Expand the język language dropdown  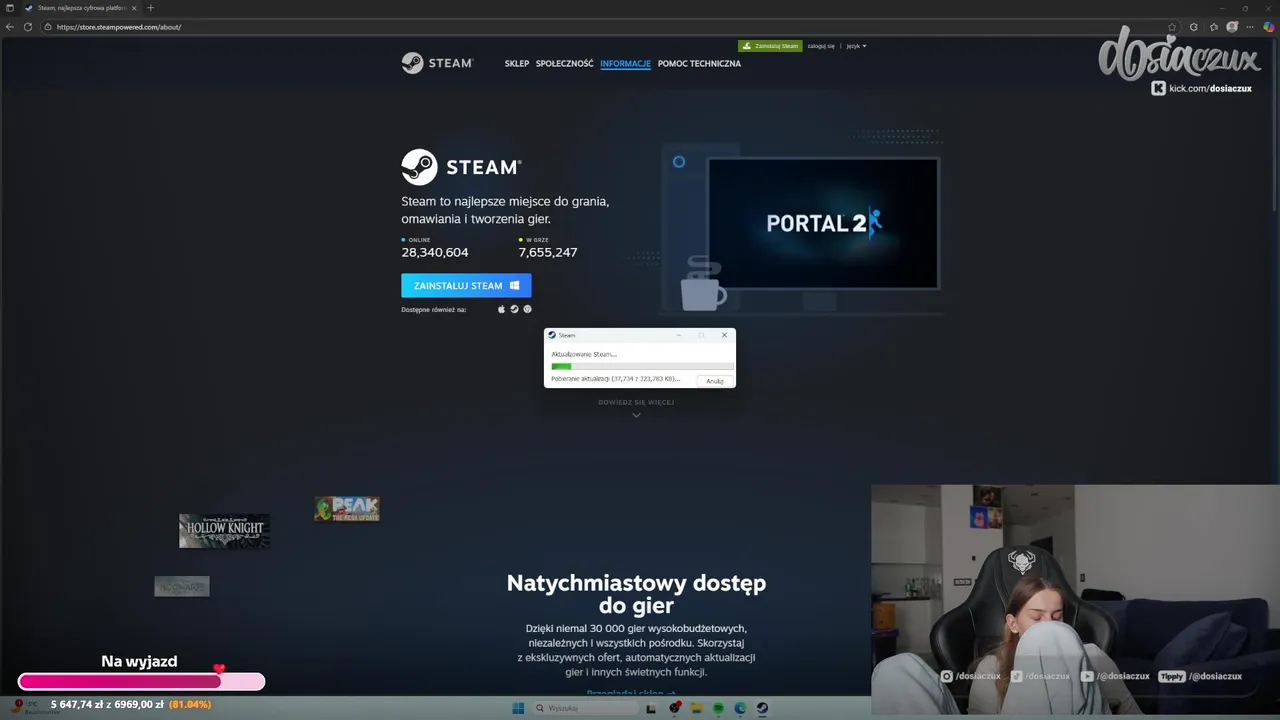(856, 46)
